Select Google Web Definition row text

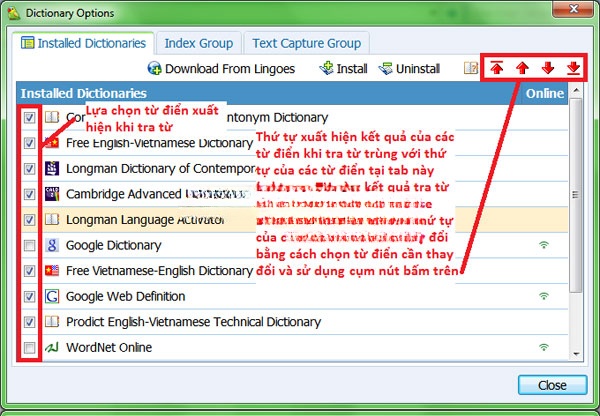126,296
